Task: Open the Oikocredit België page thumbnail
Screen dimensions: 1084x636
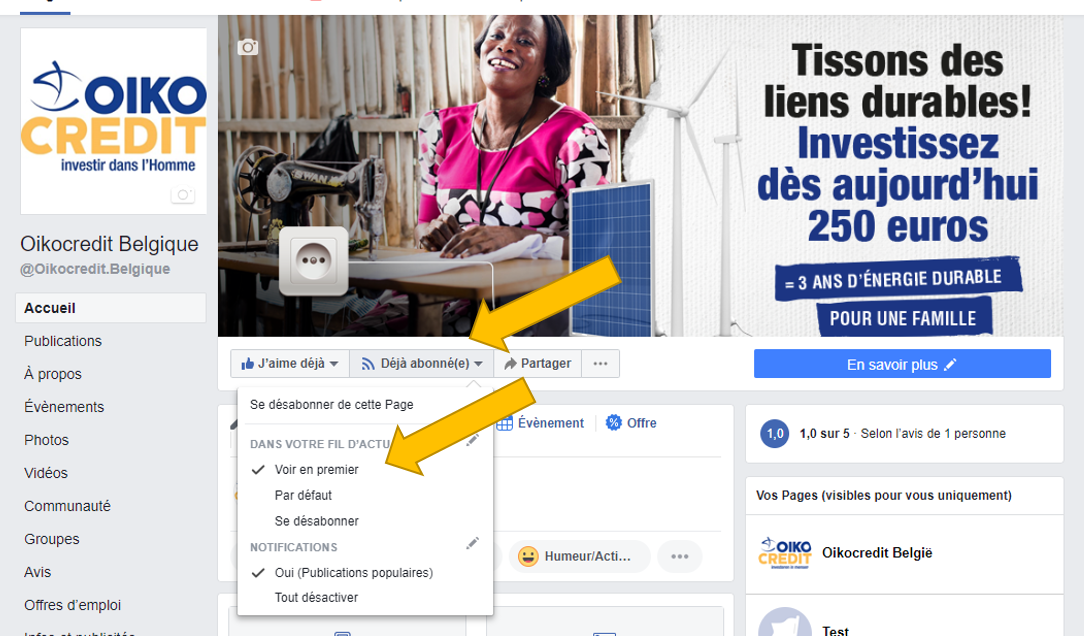Action: tap(785, 553)
